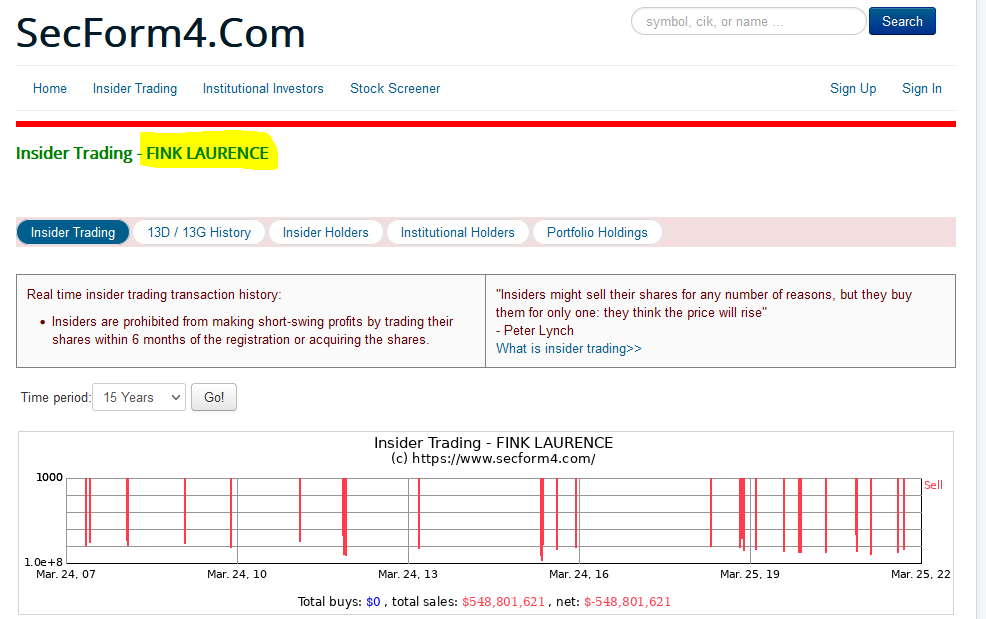Click the Mar. 25, 22 axis label

(x=921, y=574)
